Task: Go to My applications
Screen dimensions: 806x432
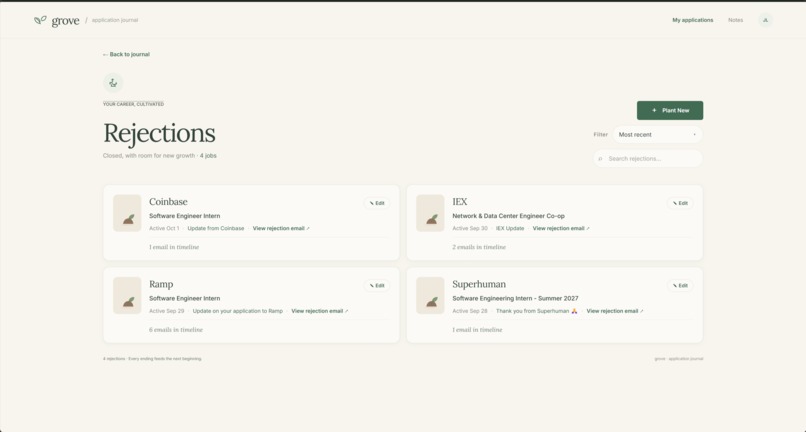Action: tap(692, 20)
